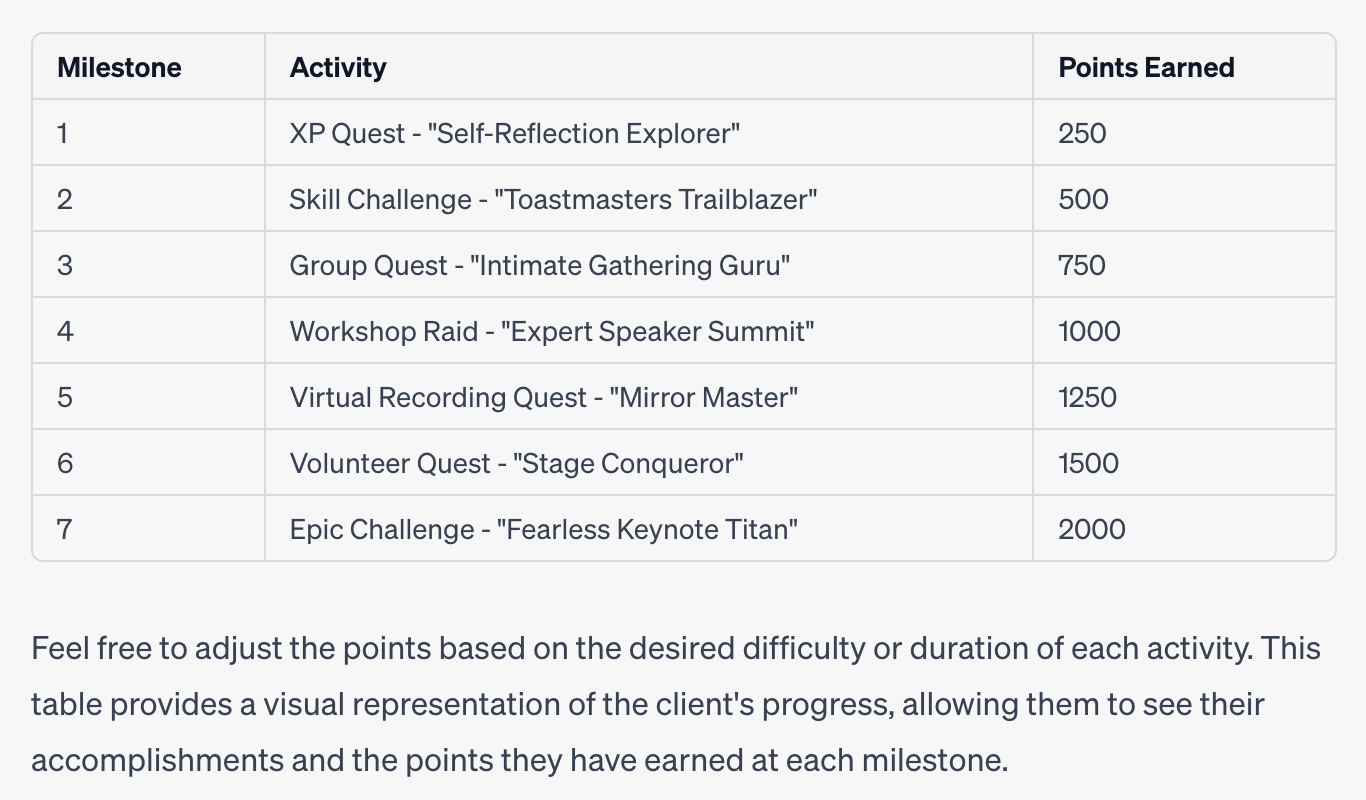Select the "Self-Reflection Explorer" activity cell
This screenshot has width=1366, height=800.
(515, 133)
